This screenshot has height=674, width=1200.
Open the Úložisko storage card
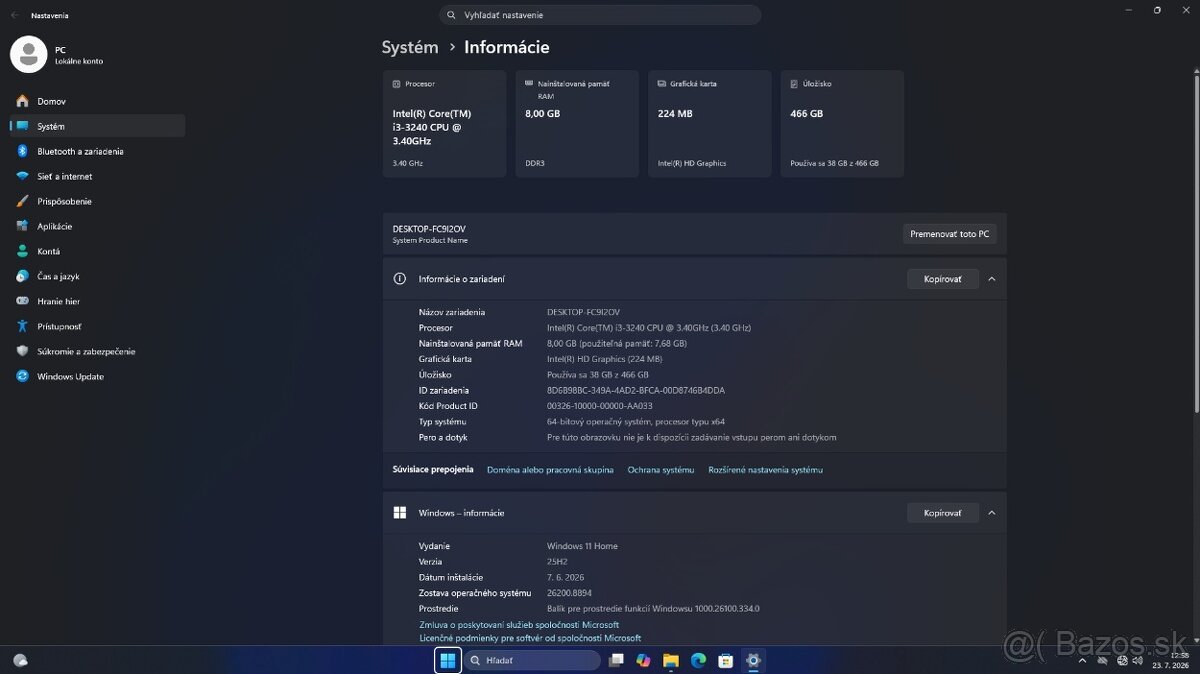842,124
